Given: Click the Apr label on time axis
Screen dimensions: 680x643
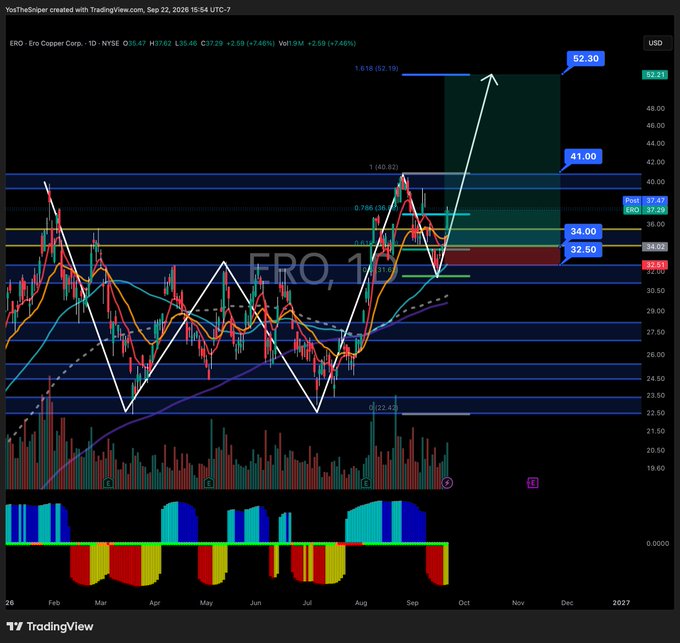Looking at the screenshot, I should click(x=154, y=603).
